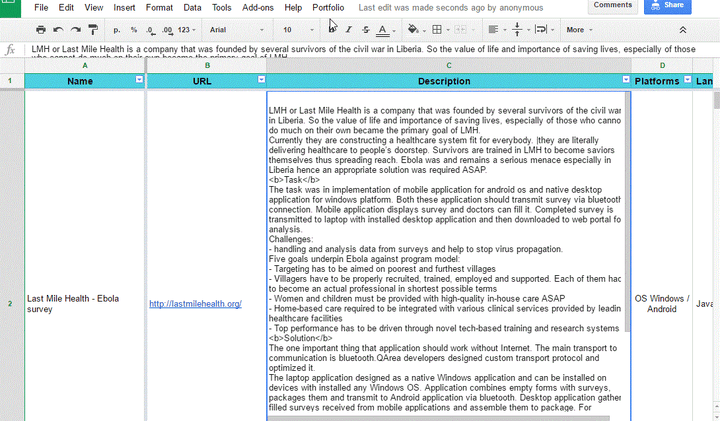Select cell 'Last Mile Health - Ebola survey'
Image resolution: width=720 pixels, height=421 pixels.
click(x=85, y=303)
